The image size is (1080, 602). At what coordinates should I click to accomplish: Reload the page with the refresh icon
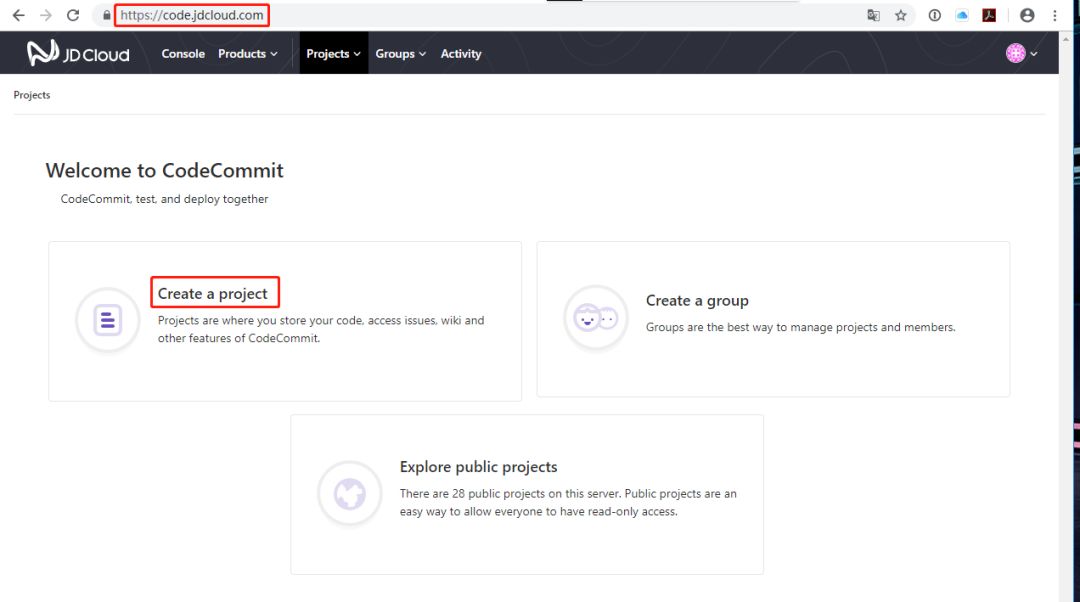pyautogui.click(x=73, y=15)
